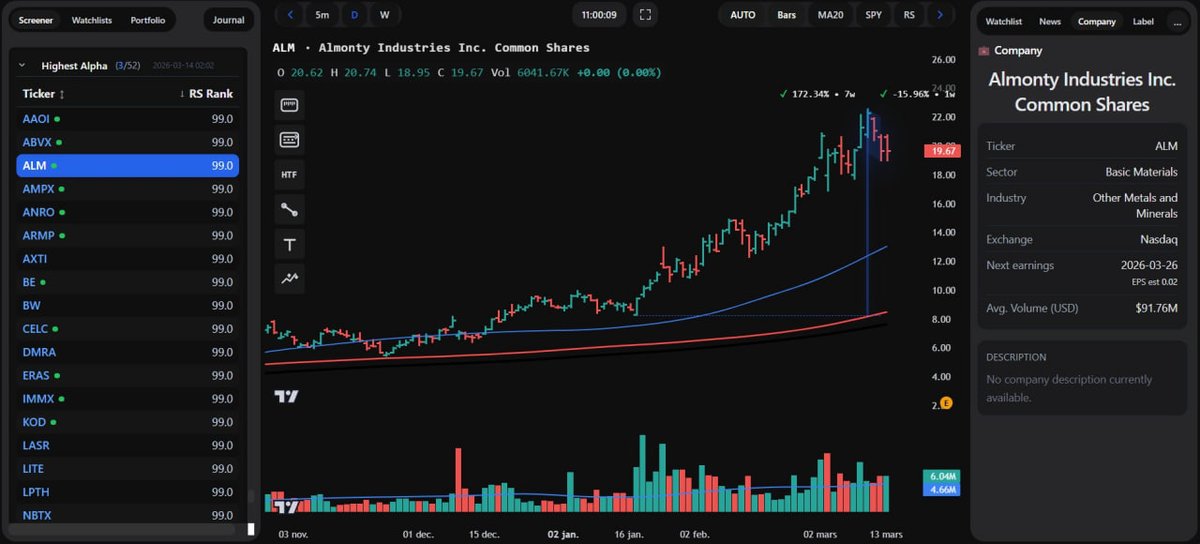1200x544 pixels.
Task: Collapse the Highest Alpha list
Action: 22,66
